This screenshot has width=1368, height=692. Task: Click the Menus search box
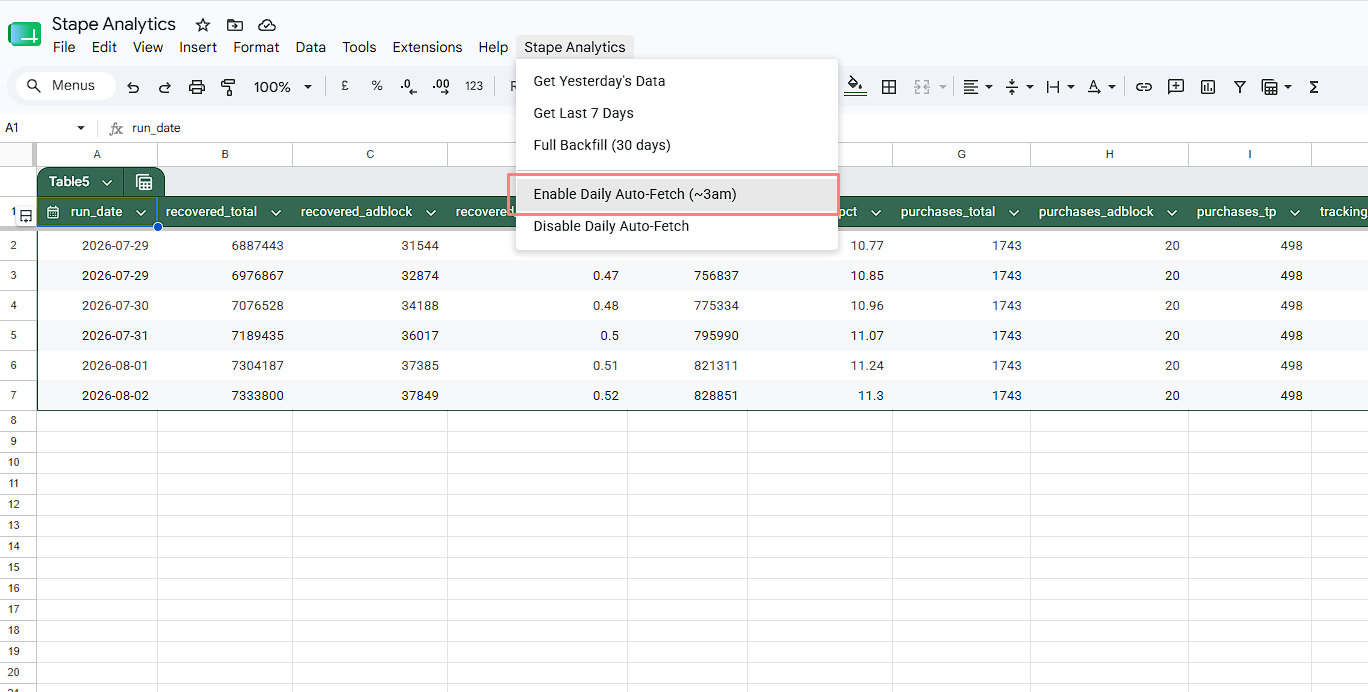coord(66,86)
